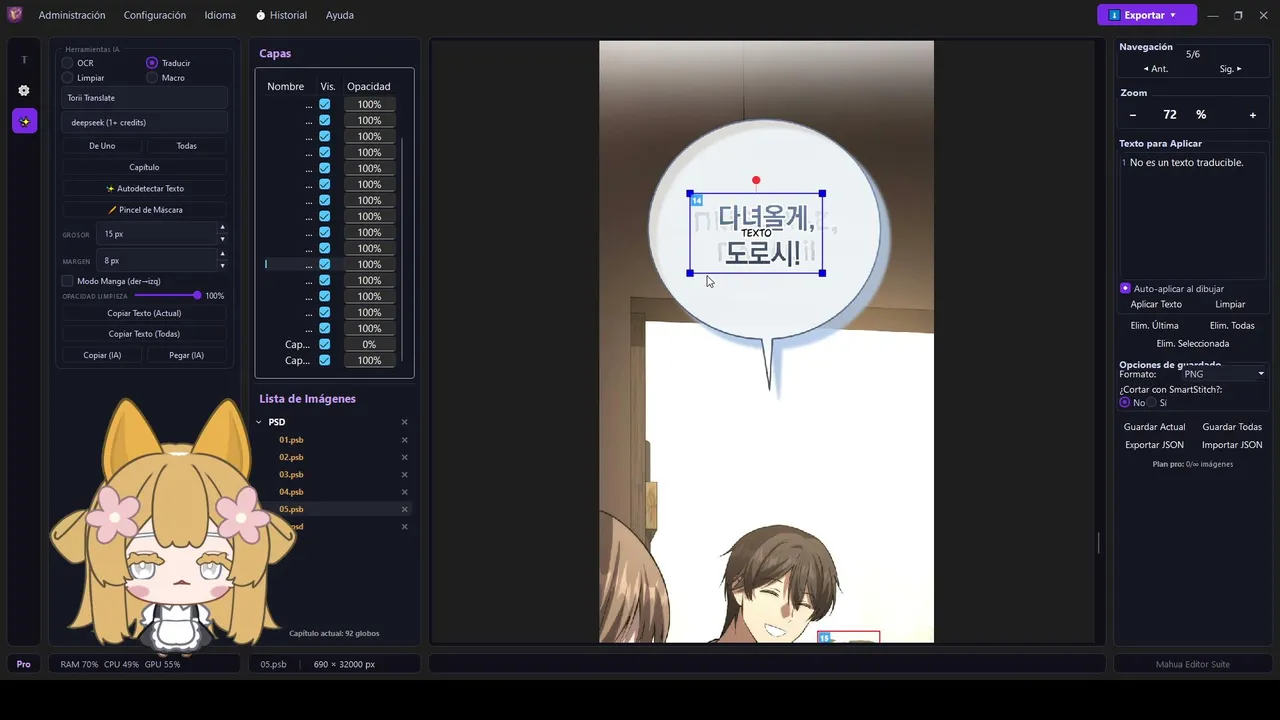Image resolution: width=1280 pixels, height=720 pixels.
Task: Select the Limpiar radio option in Herramientas IA
Action: point(67,77)
